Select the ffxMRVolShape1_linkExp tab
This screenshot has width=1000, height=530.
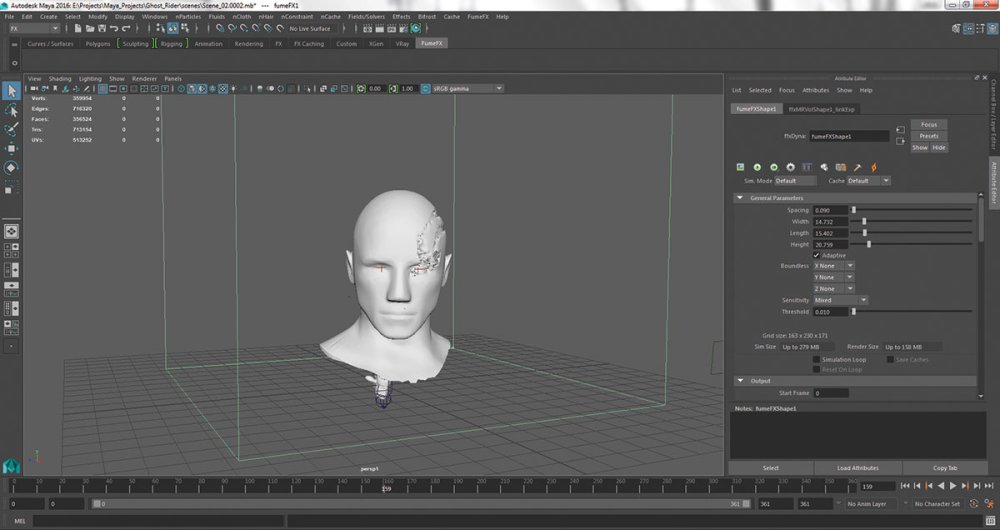[821, 109]
